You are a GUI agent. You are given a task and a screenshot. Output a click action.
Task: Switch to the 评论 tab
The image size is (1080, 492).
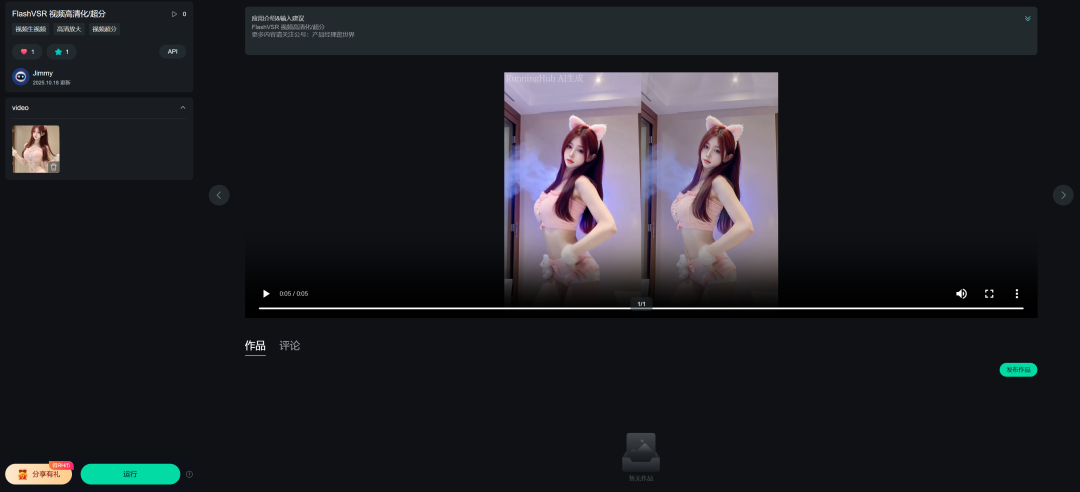tap(290, 346)
